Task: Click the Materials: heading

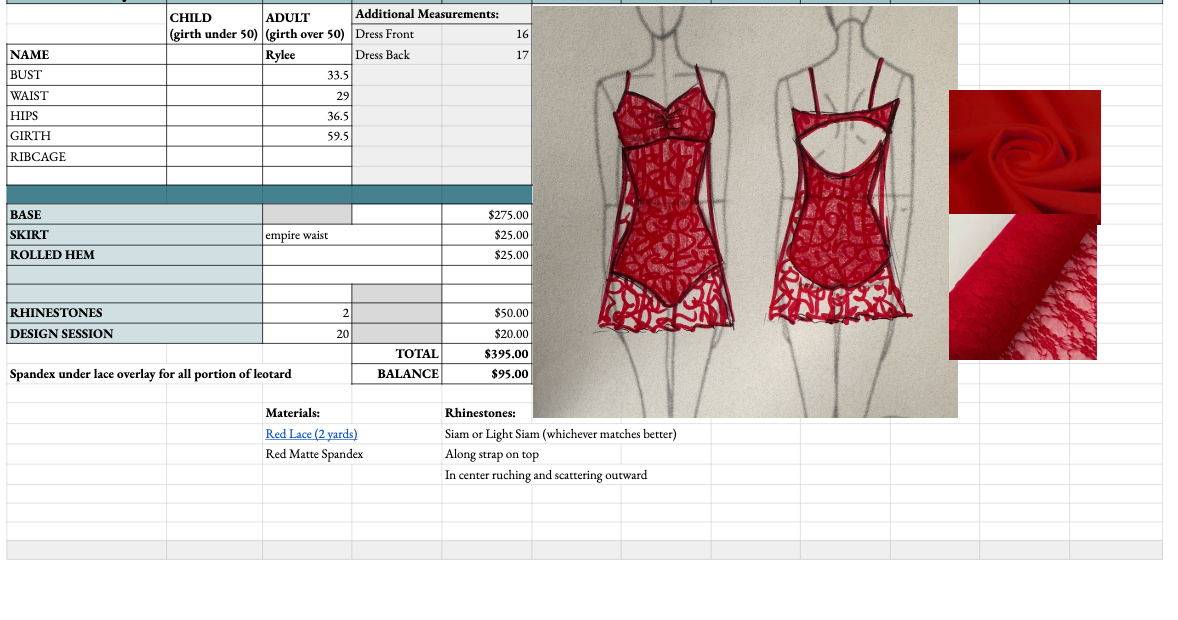Action: coord(292,413)
